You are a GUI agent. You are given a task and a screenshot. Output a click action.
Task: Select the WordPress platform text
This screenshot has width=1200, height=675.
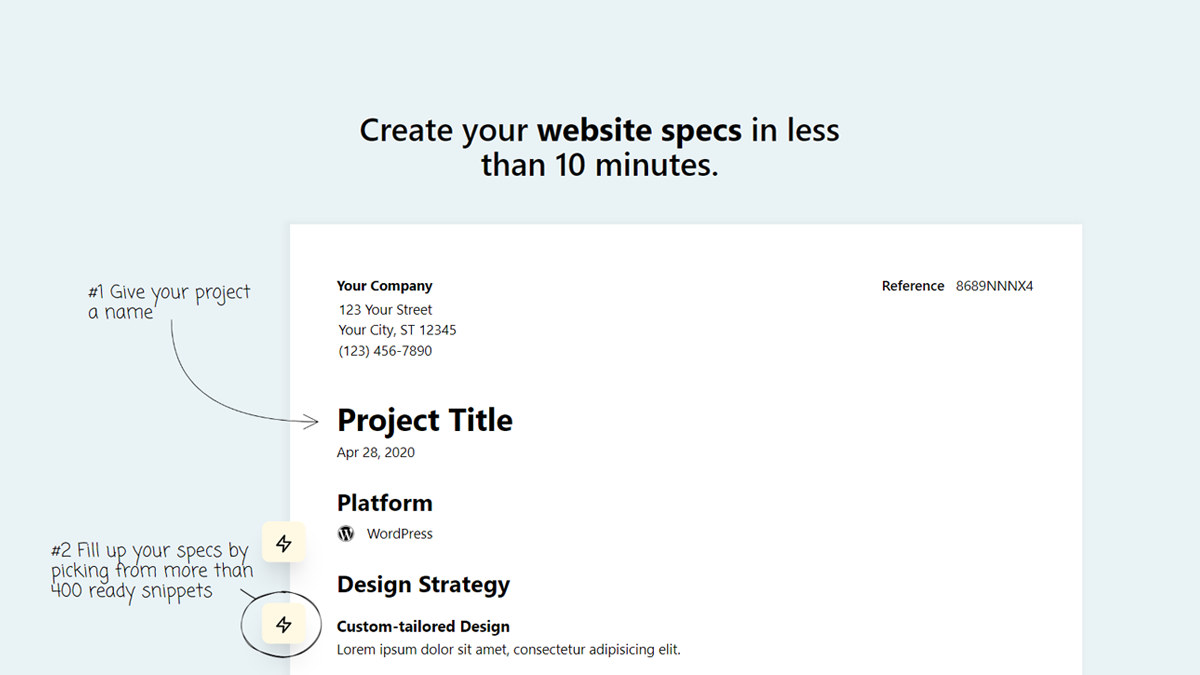(x=400, y=534)
